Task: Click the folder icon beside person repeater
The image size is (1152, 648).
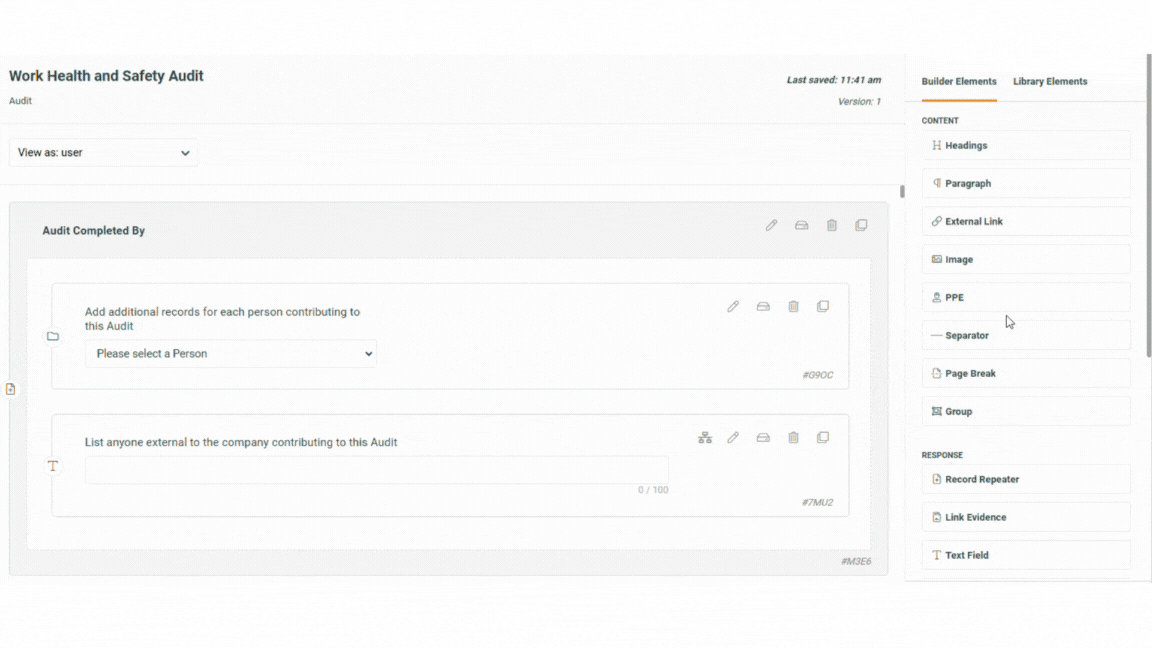Action: coord(53,337)
